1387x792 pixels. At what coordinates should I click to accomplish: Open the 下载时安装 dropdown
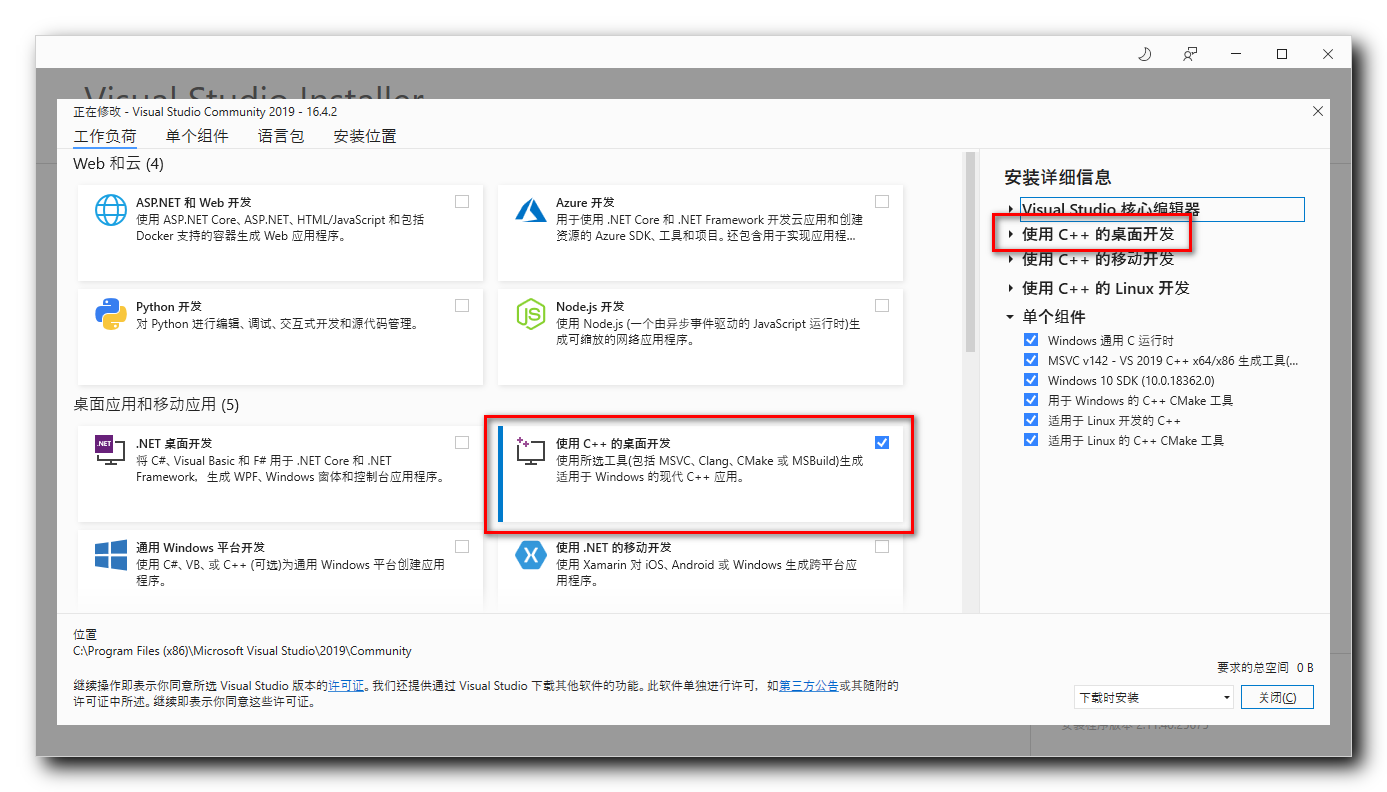[x=1154, y=697]
